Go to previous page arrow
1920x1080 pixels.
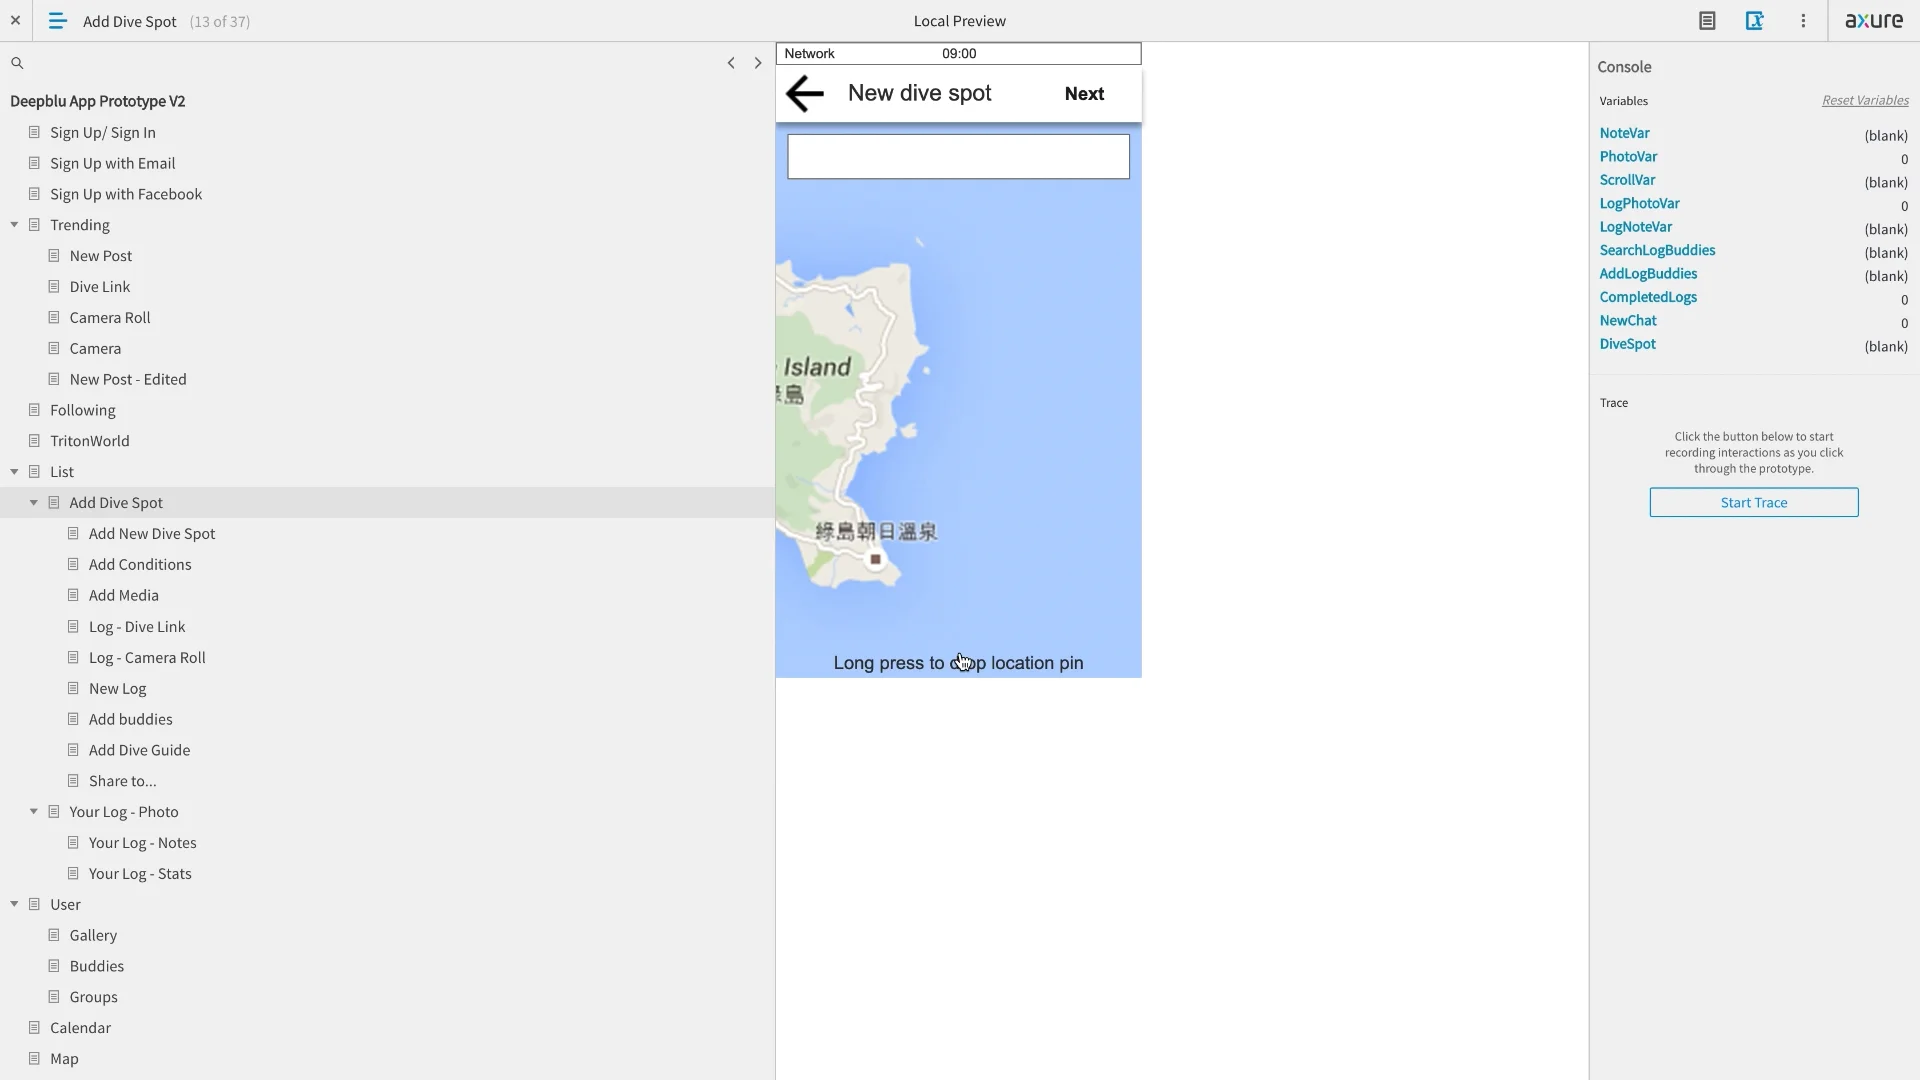click(x=731, y=63)
